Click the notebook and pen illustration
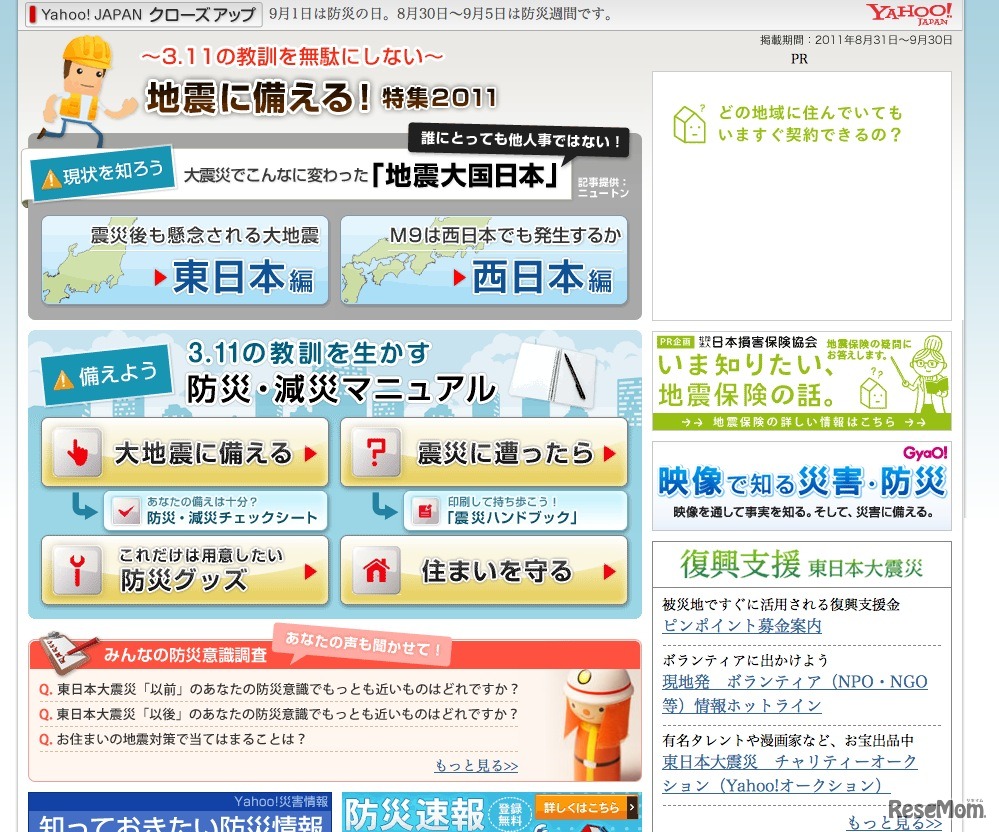 [556, 376]
